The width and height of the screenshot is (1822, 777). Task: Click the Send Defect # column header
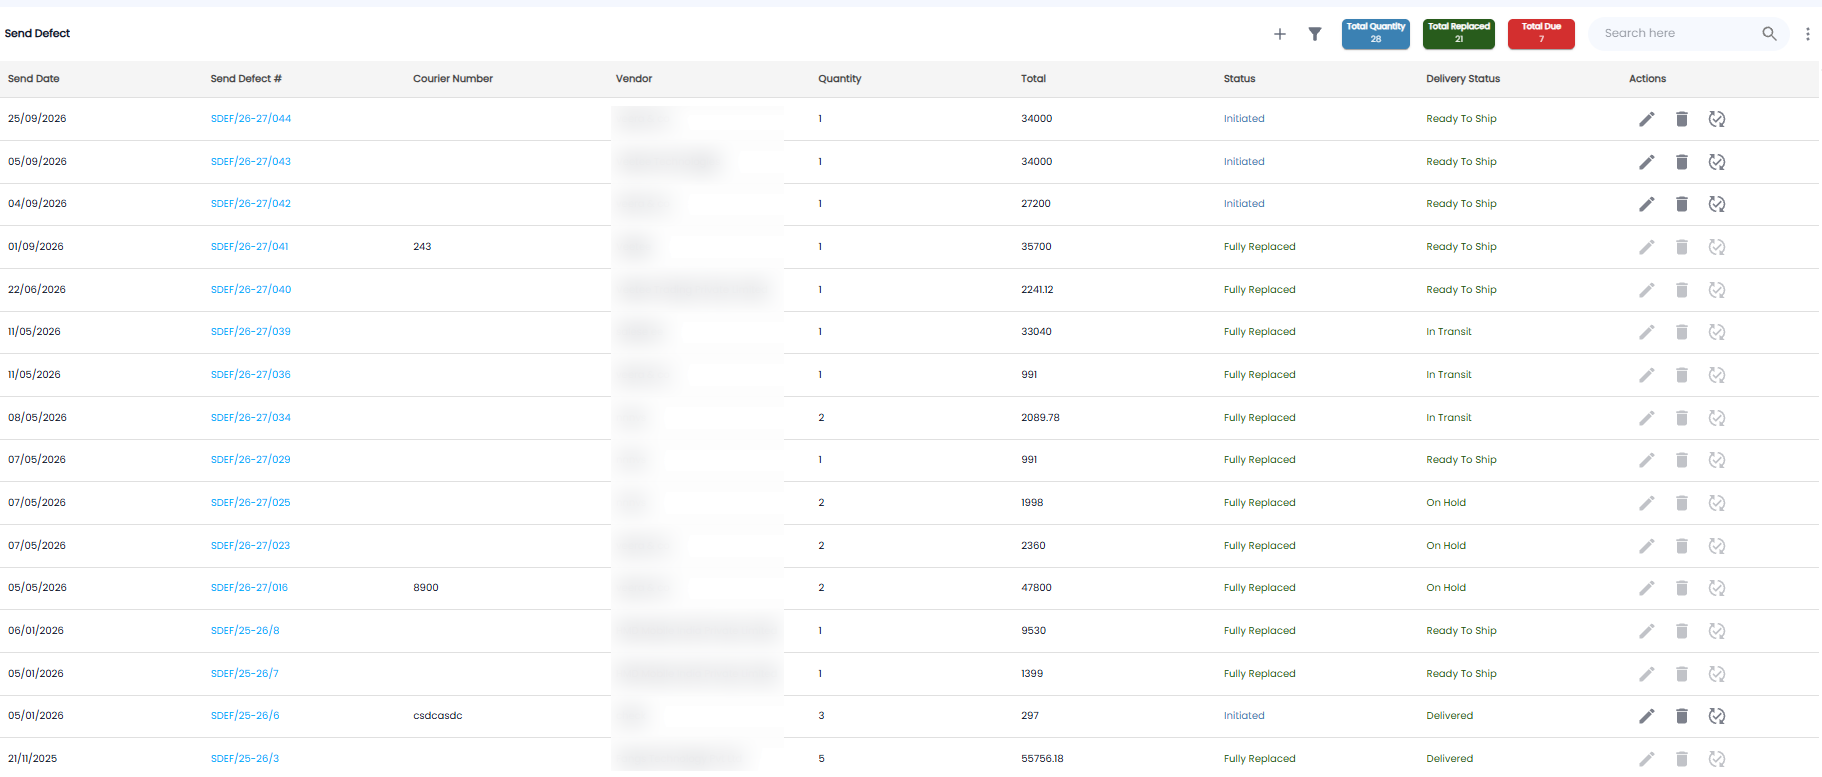(x=246, y=79)
